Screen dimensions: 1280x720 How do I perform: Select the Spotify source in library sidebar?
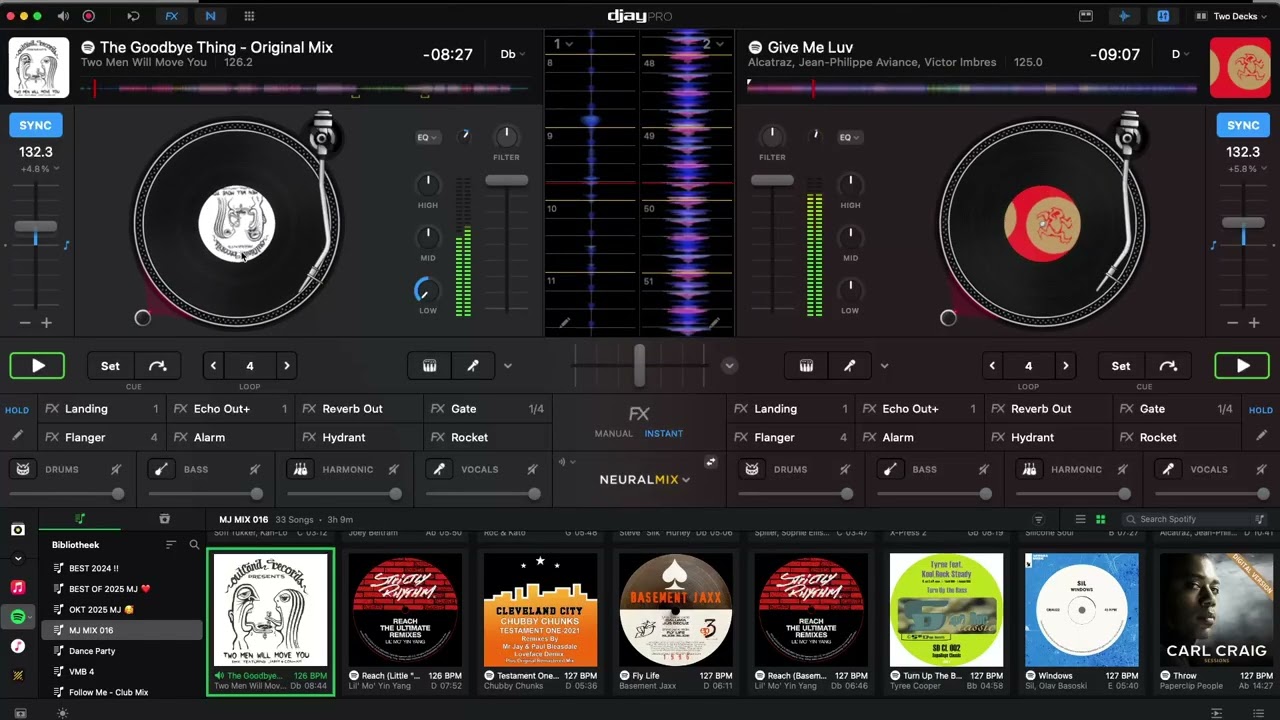pyautogui.click(x=18, y=617)
